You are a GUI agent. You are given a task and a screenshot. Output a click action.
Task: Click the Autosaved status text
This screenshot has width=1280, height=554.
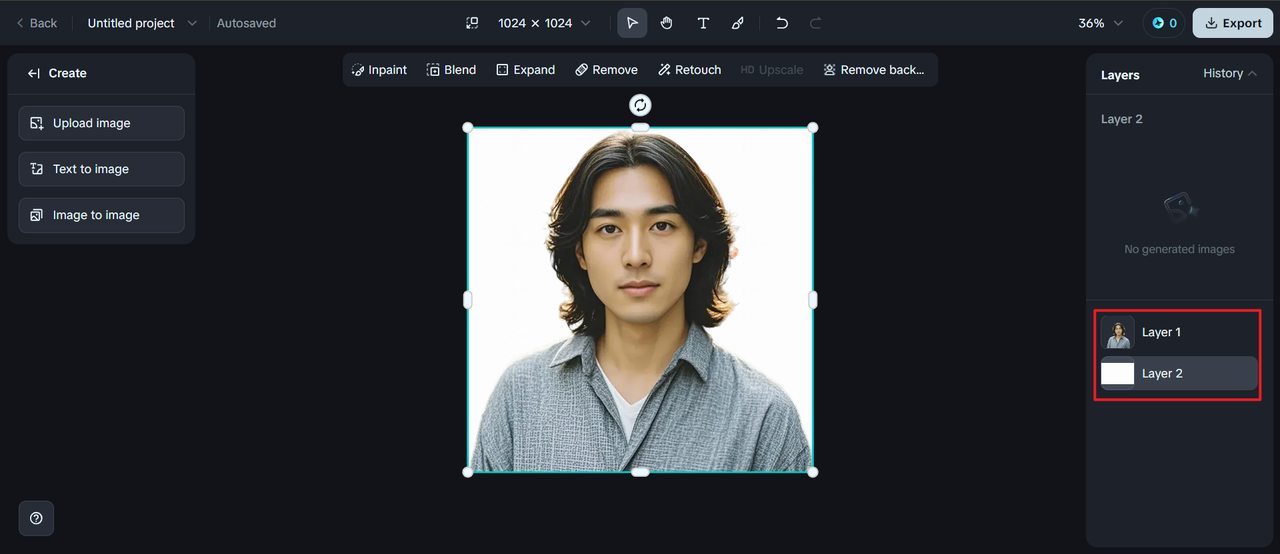(x=246, y=23)
